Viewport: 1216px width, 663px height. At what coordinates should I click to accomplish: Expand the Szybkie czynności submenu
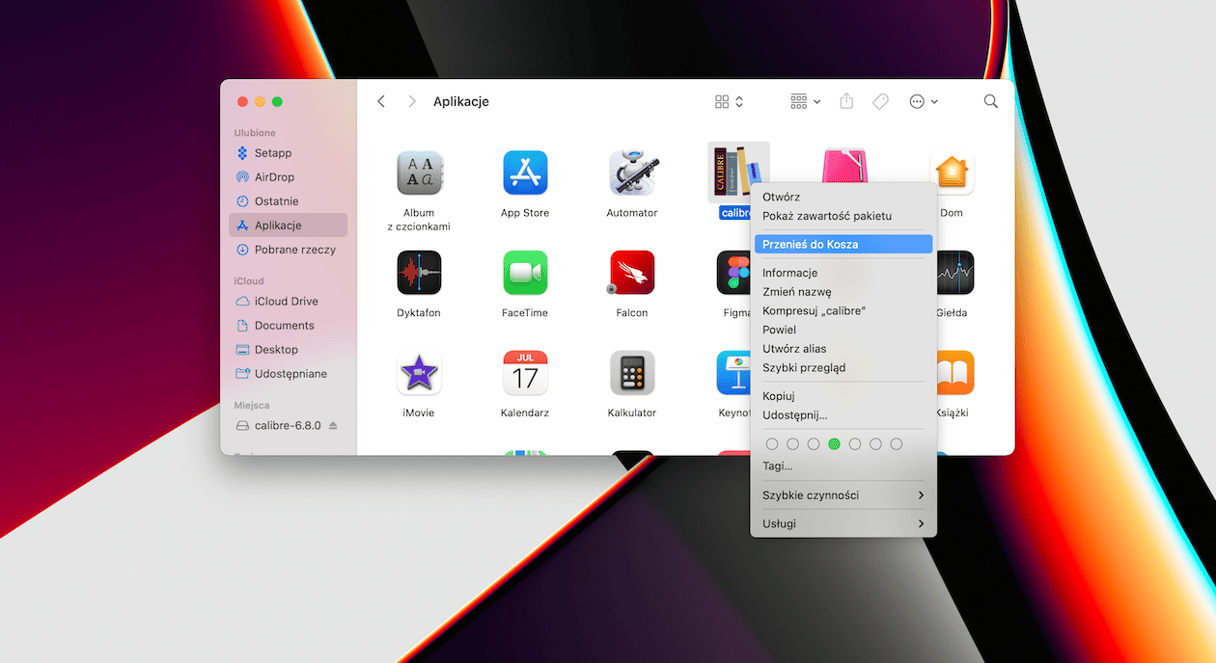844,495
